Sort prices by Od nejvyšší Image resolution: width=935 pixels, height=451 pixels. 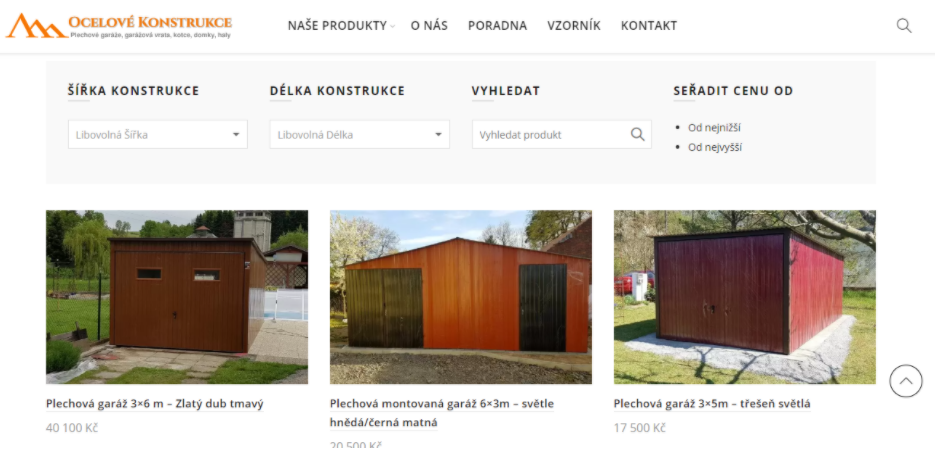point(715,147)
